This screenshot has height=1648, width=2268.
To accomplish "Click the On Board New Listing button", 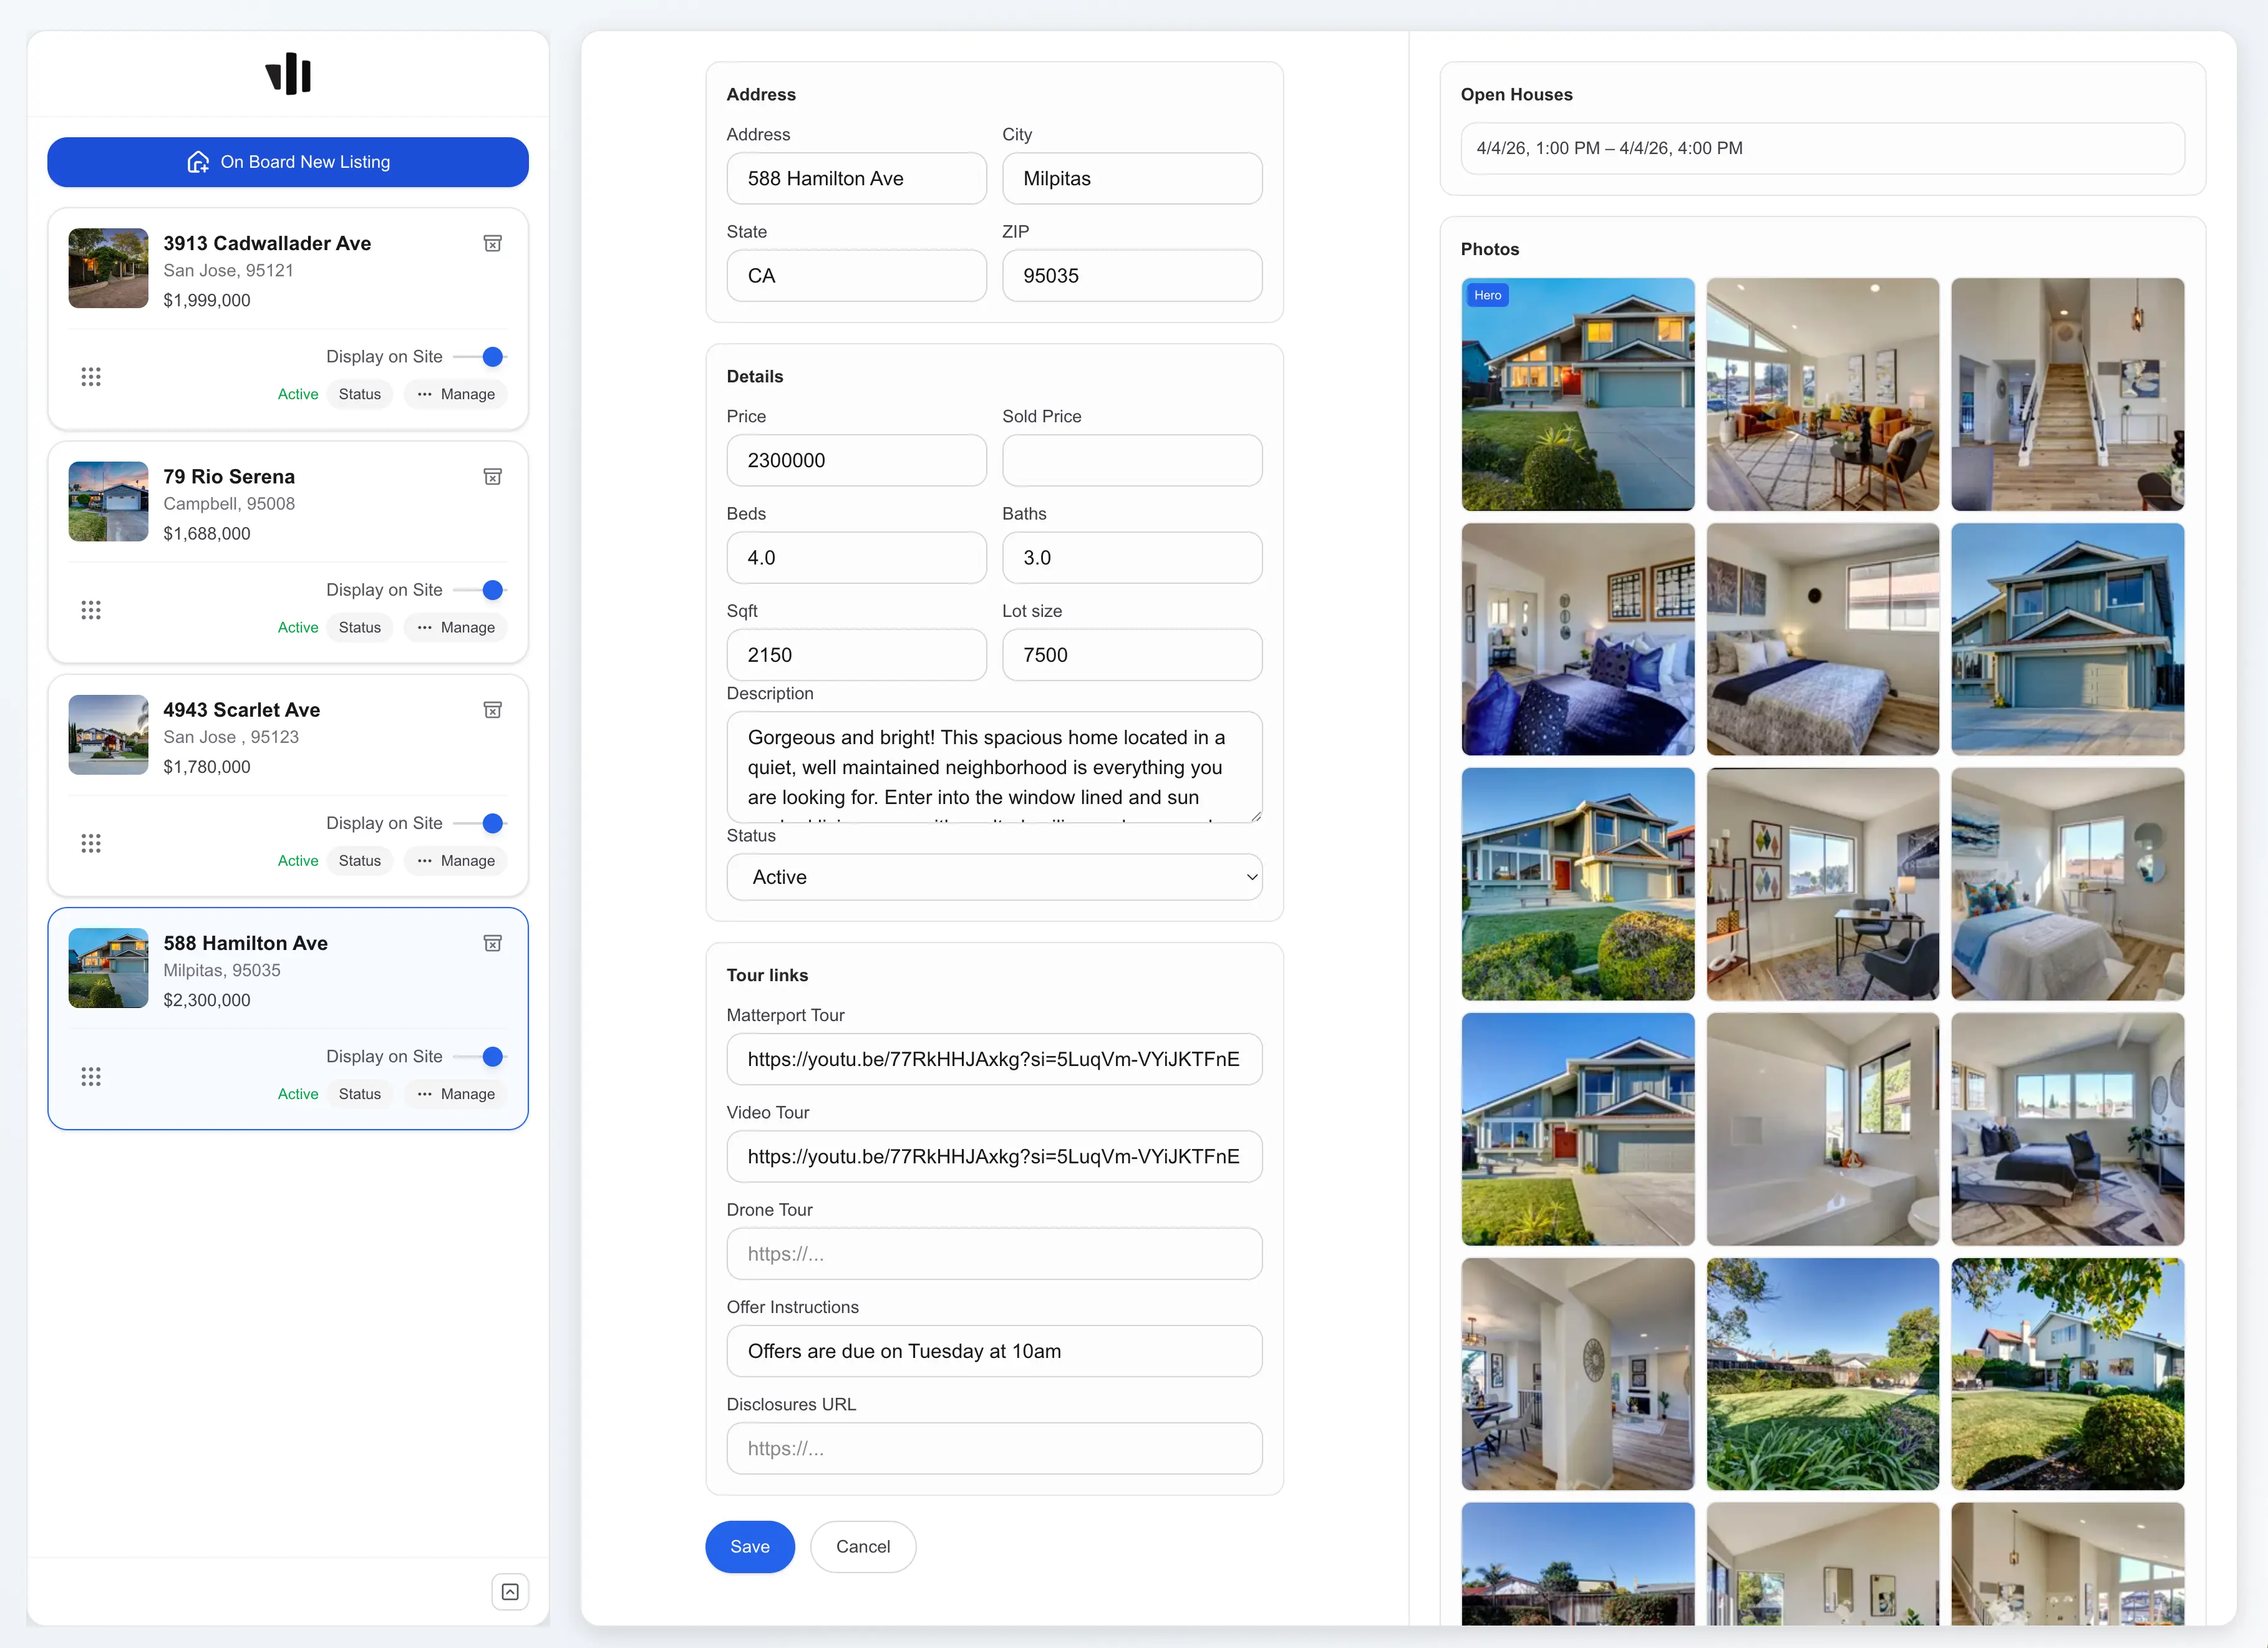I will coord(287,162).
